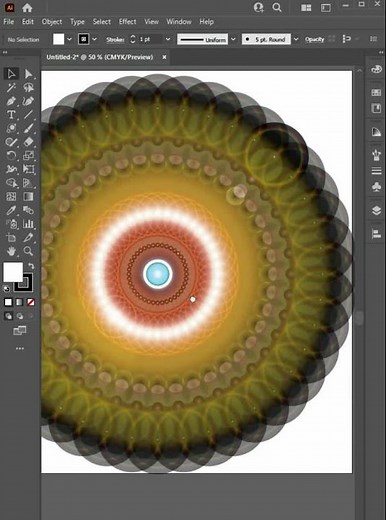The width and height of the screenshot is (386, 520).
Task: Choose the Free Transform tool
Action: pyautogui.click(x=28, y=169)
